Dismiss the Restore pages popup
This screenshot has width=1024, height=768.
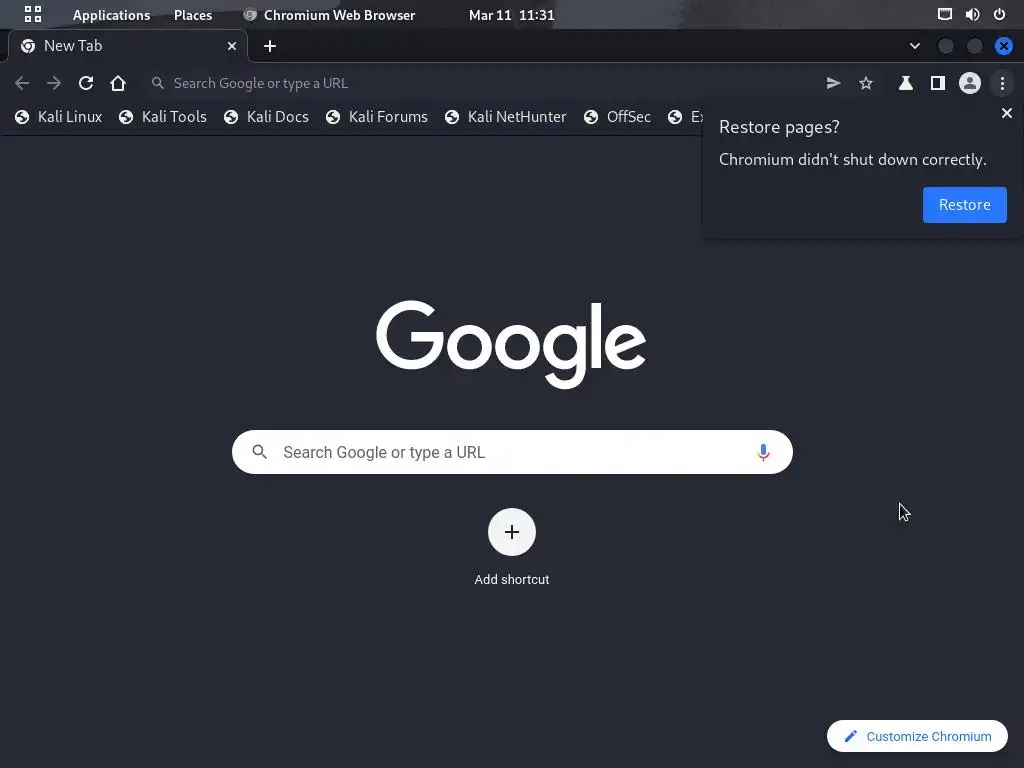(1006, 113)
